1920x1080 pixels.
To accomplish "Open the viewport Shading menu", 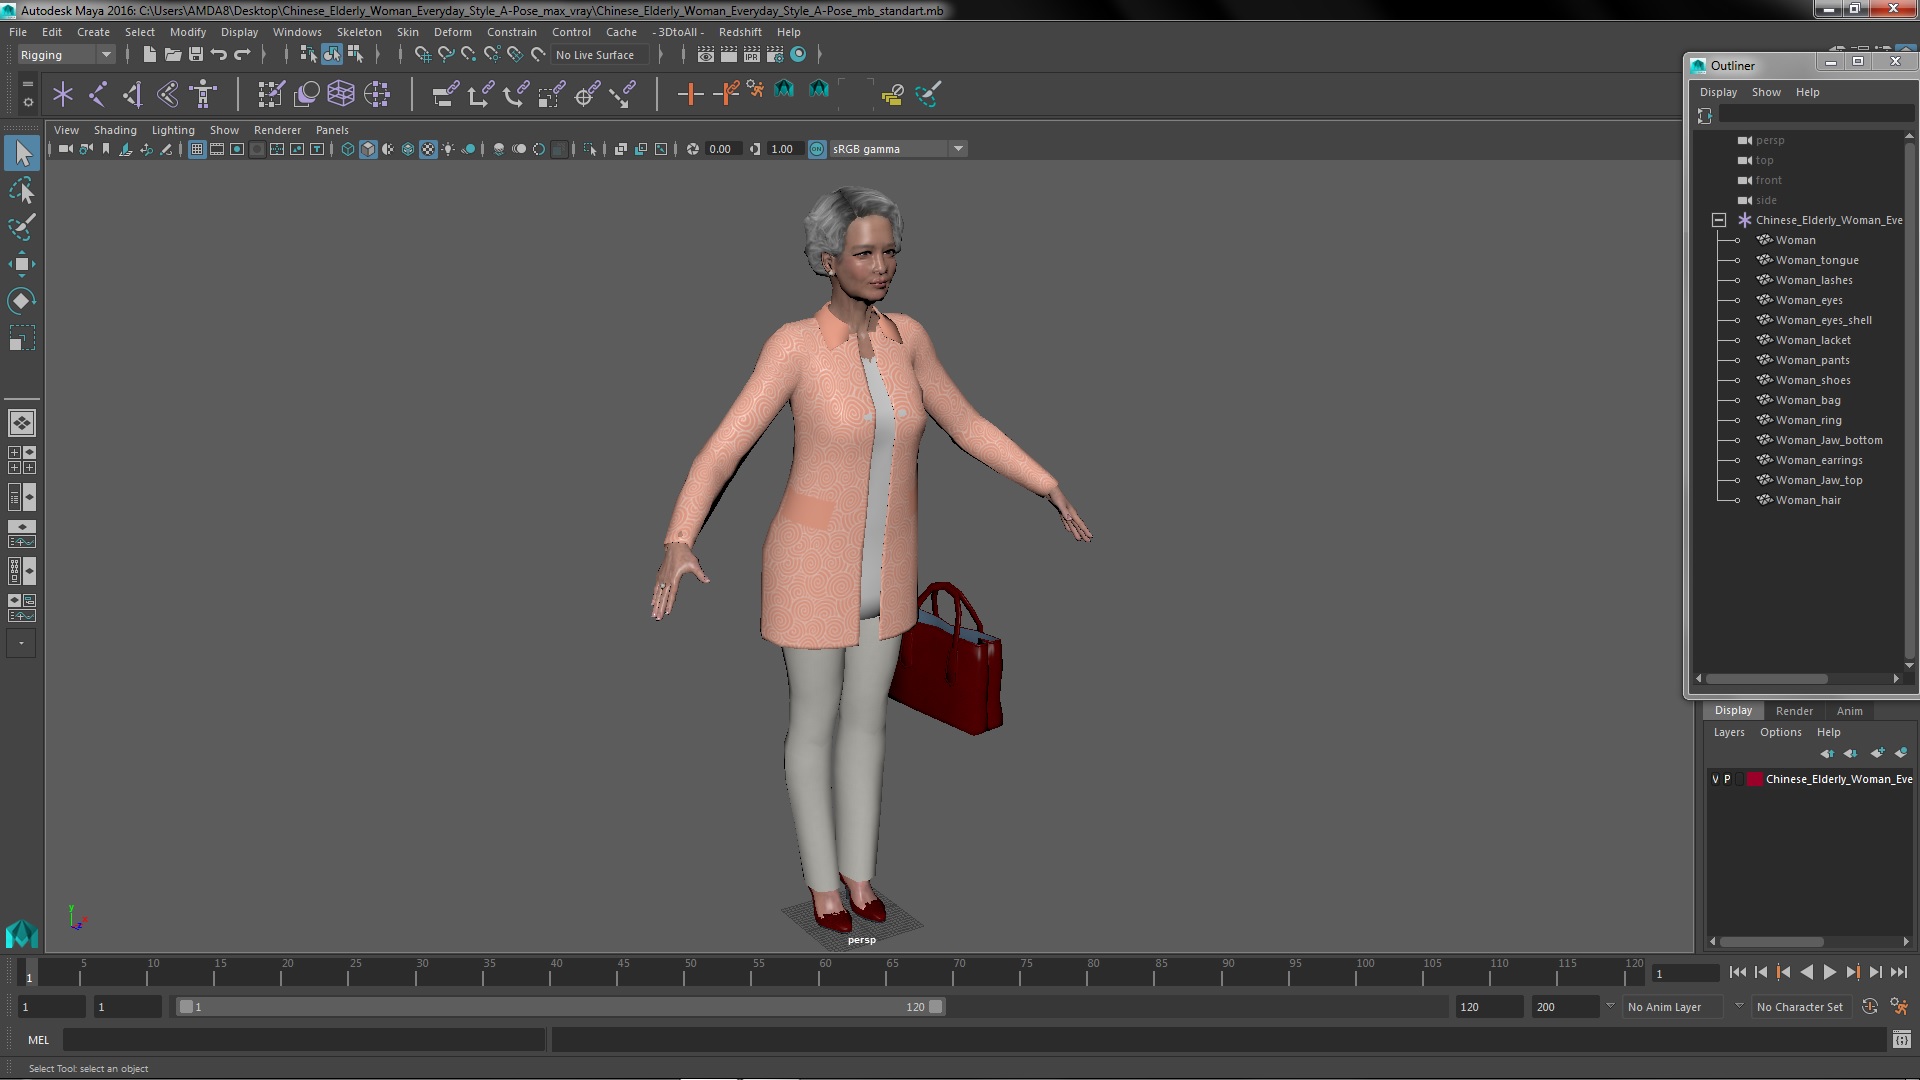I will 115,130.
